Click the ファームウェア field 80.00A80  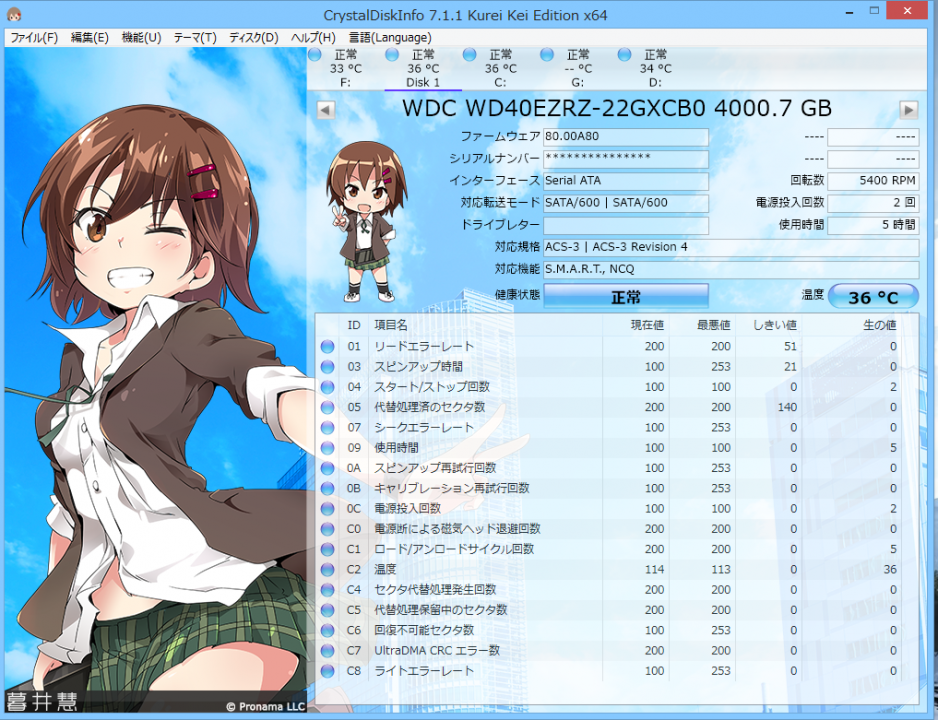pos(626,136)
